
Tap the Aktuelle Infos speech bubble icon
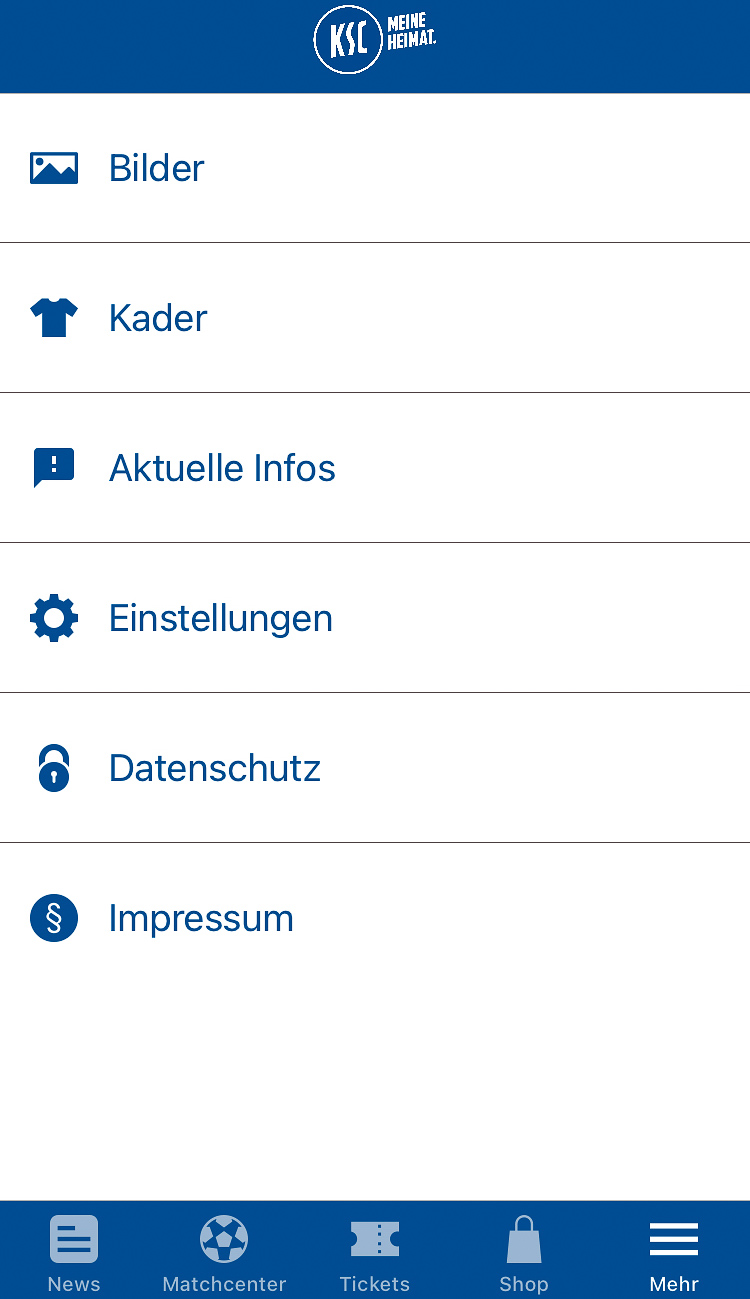54,468
